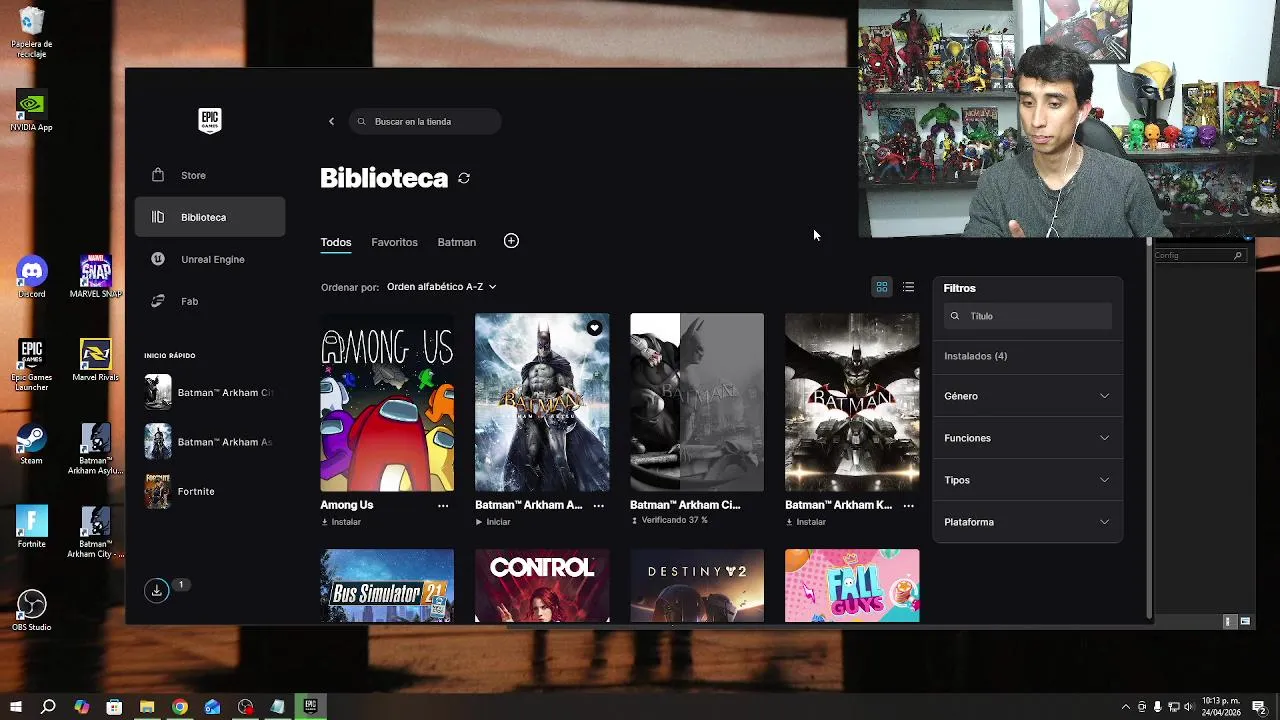Image resolution: width=1280 pixels, height=720 pixels.
Task: Open Microsoft Store from taskbar
Action: tap(114, 707)
